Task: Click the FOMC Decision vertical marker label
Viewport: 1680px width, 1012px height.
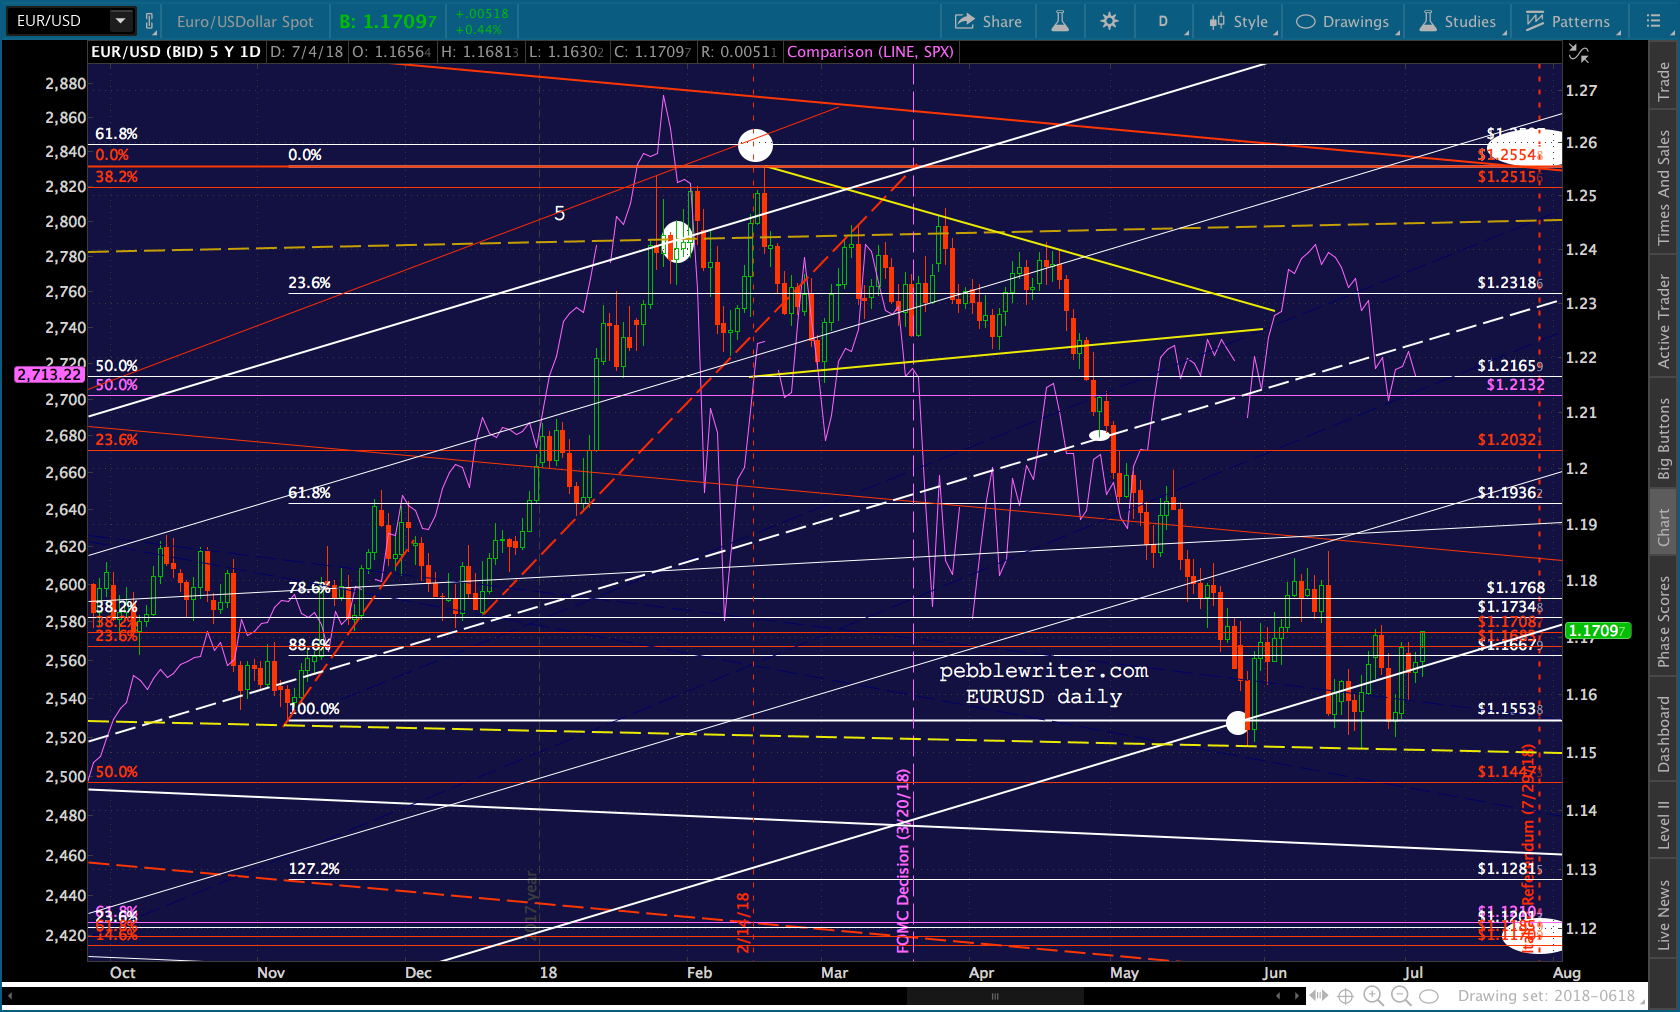Action: [x=903, y=861]
